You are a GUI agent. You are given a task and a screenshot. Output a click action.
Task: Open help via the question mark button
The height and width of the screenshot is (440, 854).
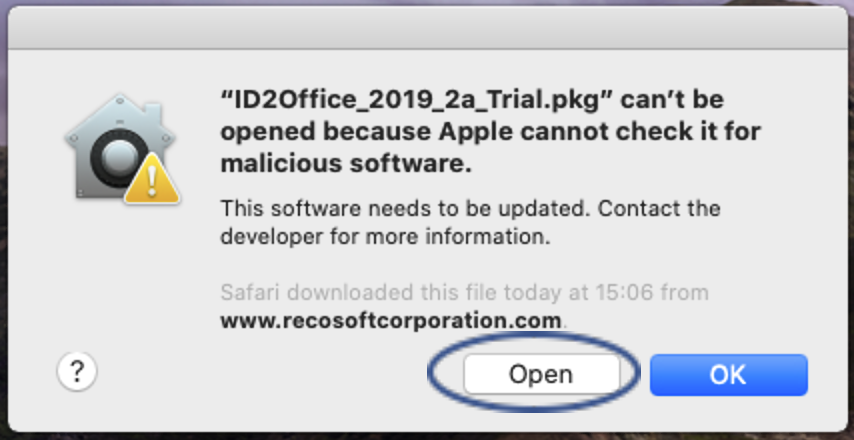tap(77, 372)
